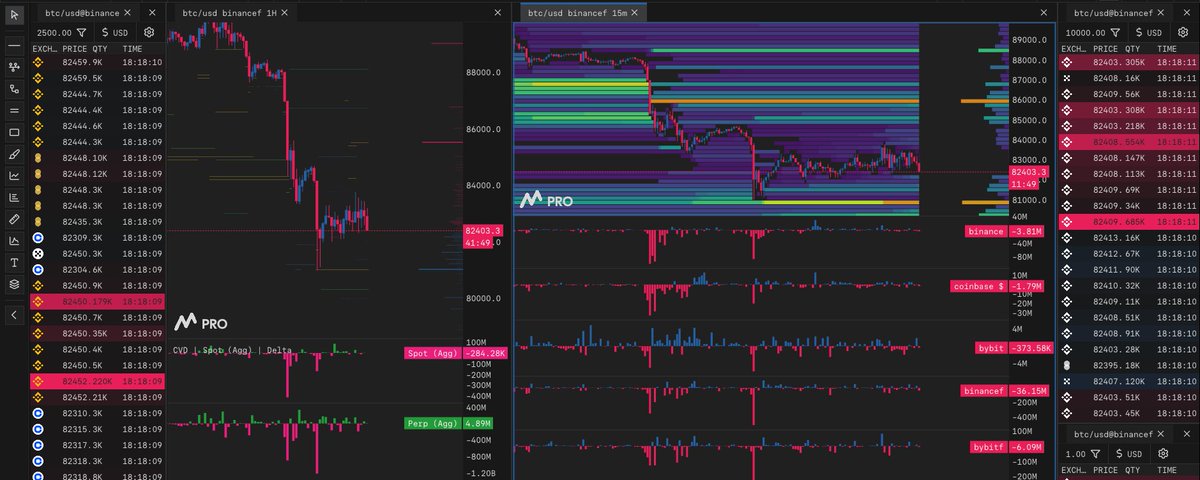
Task: Click filter icon beside 2500.00 threshold
Action: coord(81,33)
